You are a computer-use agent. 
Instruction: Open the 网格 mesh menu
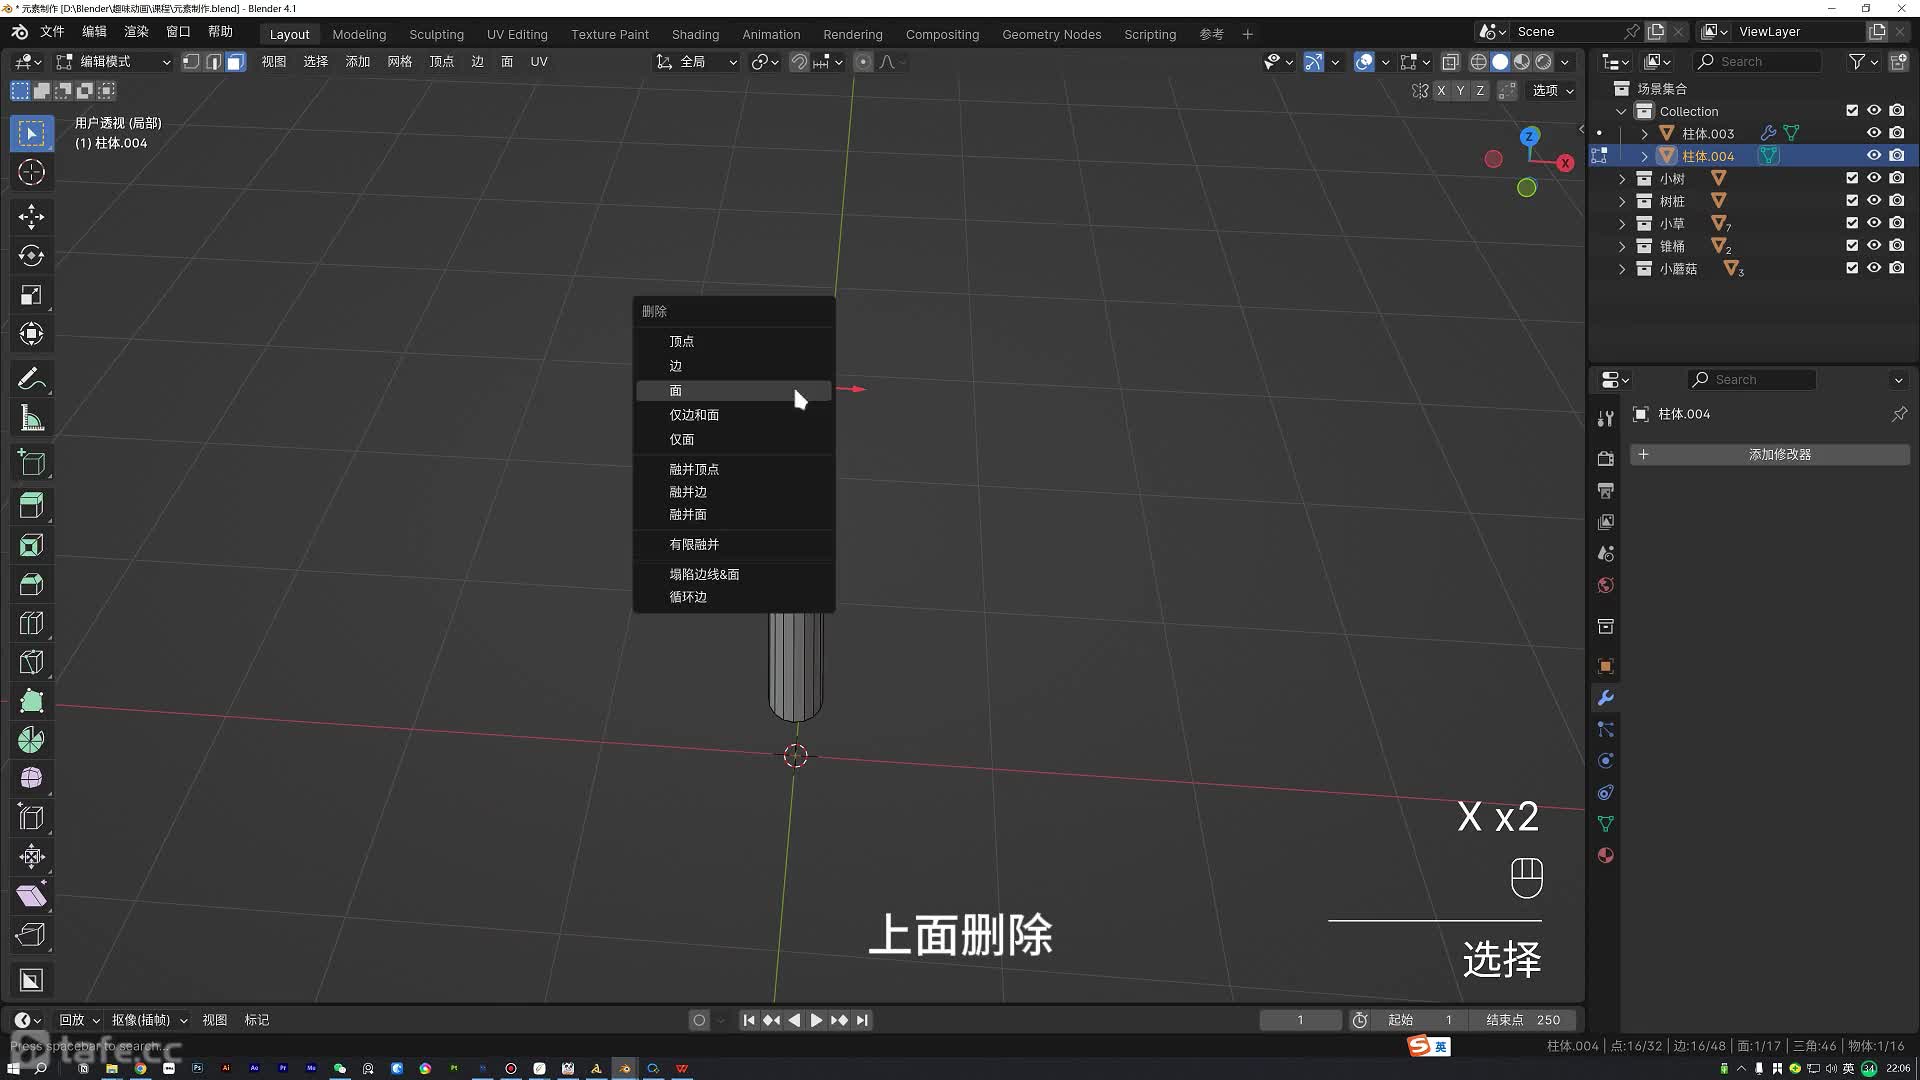[400, 62]
